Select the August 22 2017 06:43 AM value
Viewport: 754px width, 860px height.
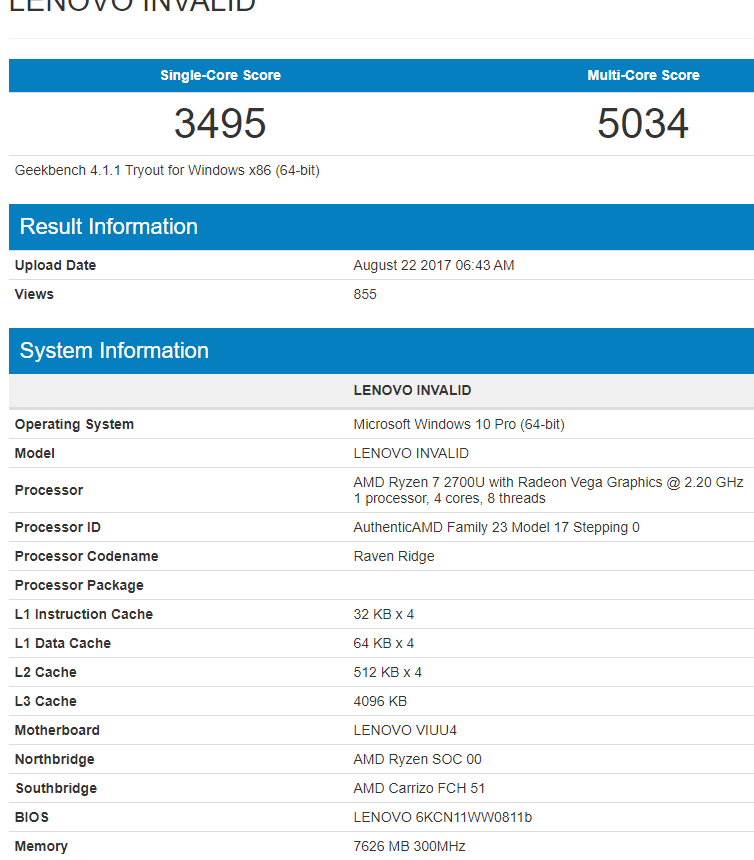click(434, 265)
